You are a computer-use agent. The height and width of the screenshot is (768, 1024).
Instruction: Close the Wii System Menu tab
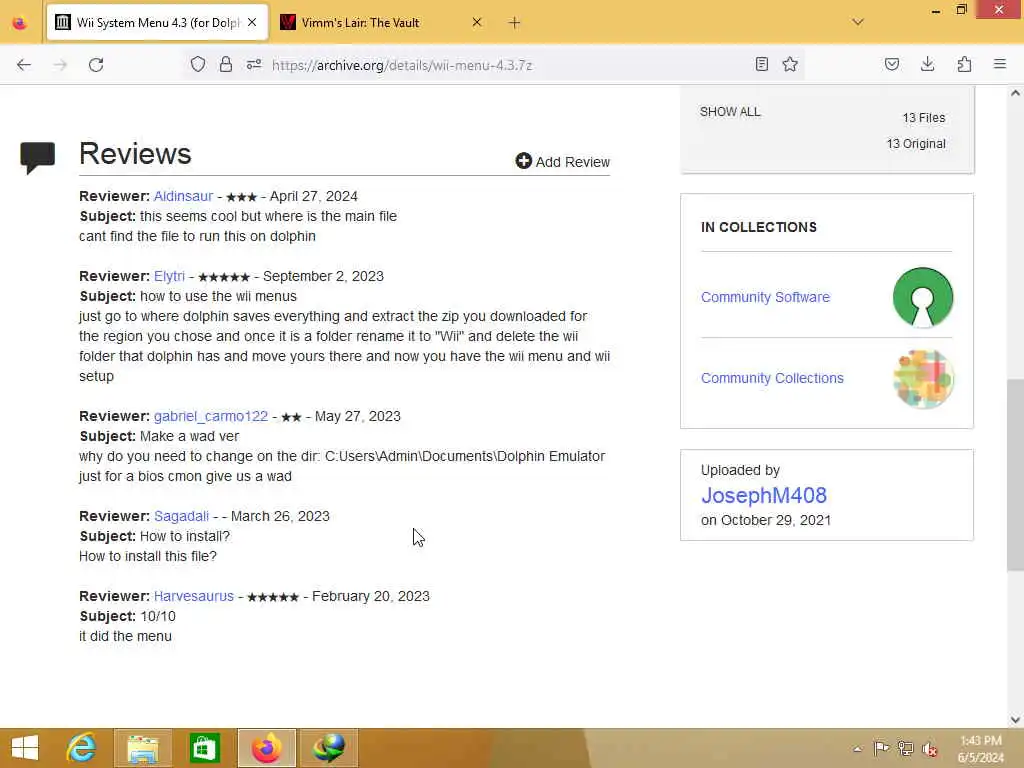[252, 22]
